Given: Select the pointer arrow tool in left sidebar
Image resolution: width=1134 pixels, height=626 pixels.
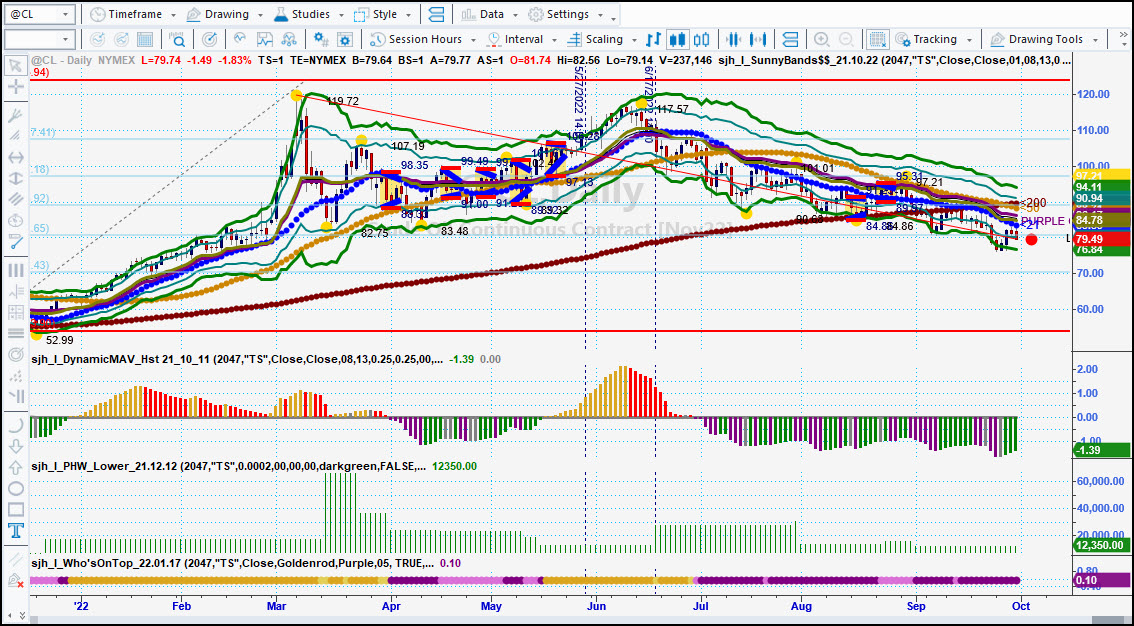Looking at the screenshot, I should [x=14, y=67].
